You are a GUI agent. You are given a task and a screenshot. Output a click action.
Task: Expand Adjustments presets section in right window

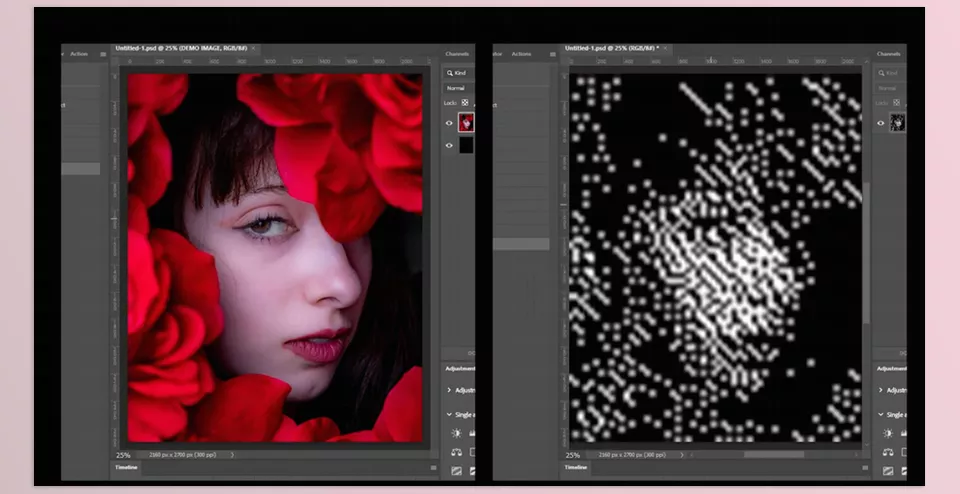pos(880,390)
